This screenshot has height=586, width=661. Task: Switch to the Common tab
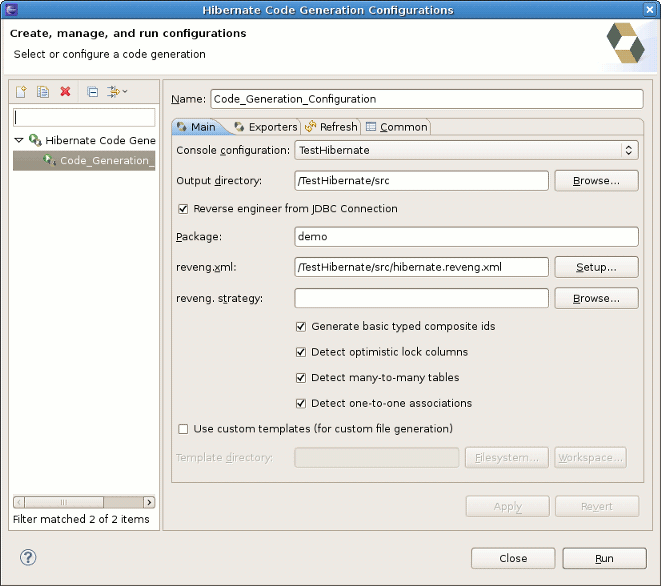pyautogui.click(x=397, y=127)
